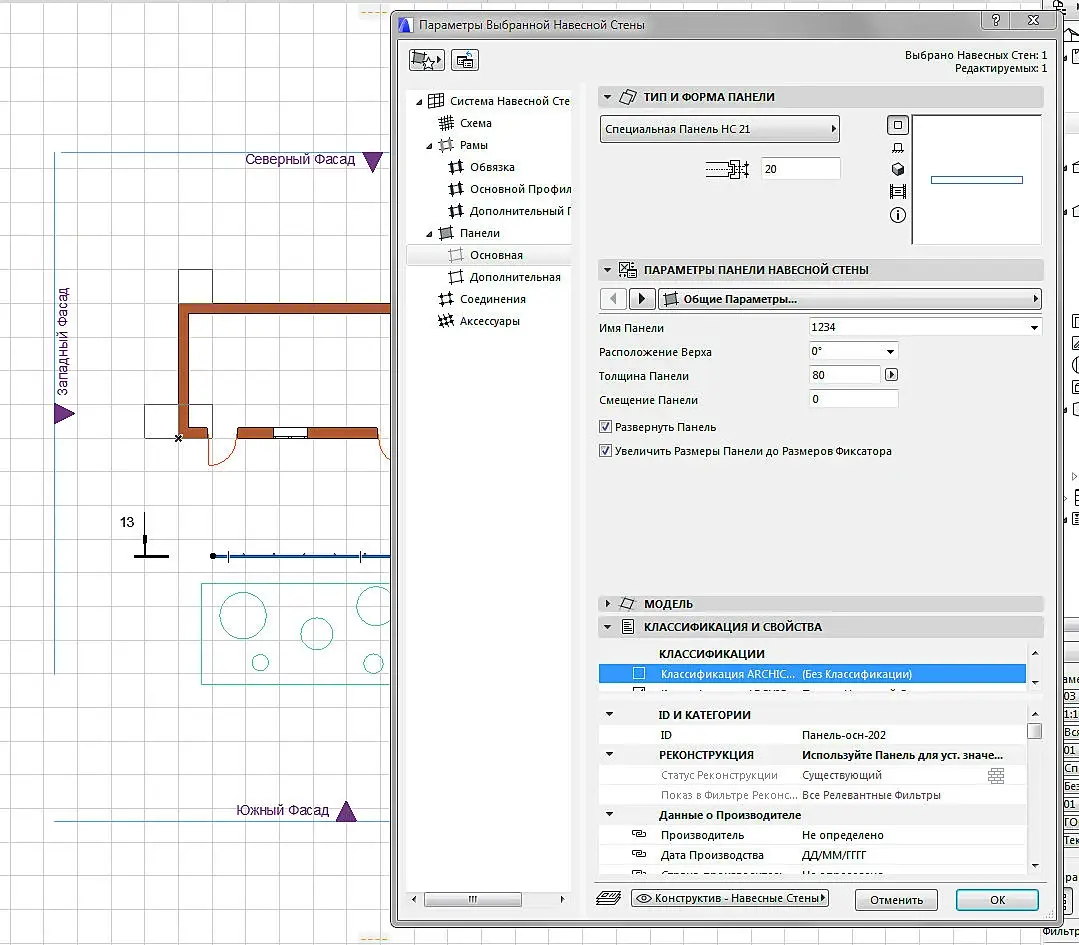Confirm settings with the OK button
The height and width of the screenshot is (945, 1079).
point(996,899)
